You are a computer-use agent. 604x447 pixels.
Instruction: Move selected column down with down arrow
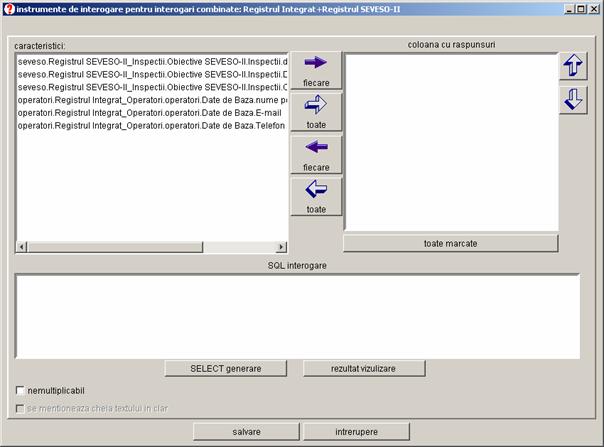(x=573, y=100)
